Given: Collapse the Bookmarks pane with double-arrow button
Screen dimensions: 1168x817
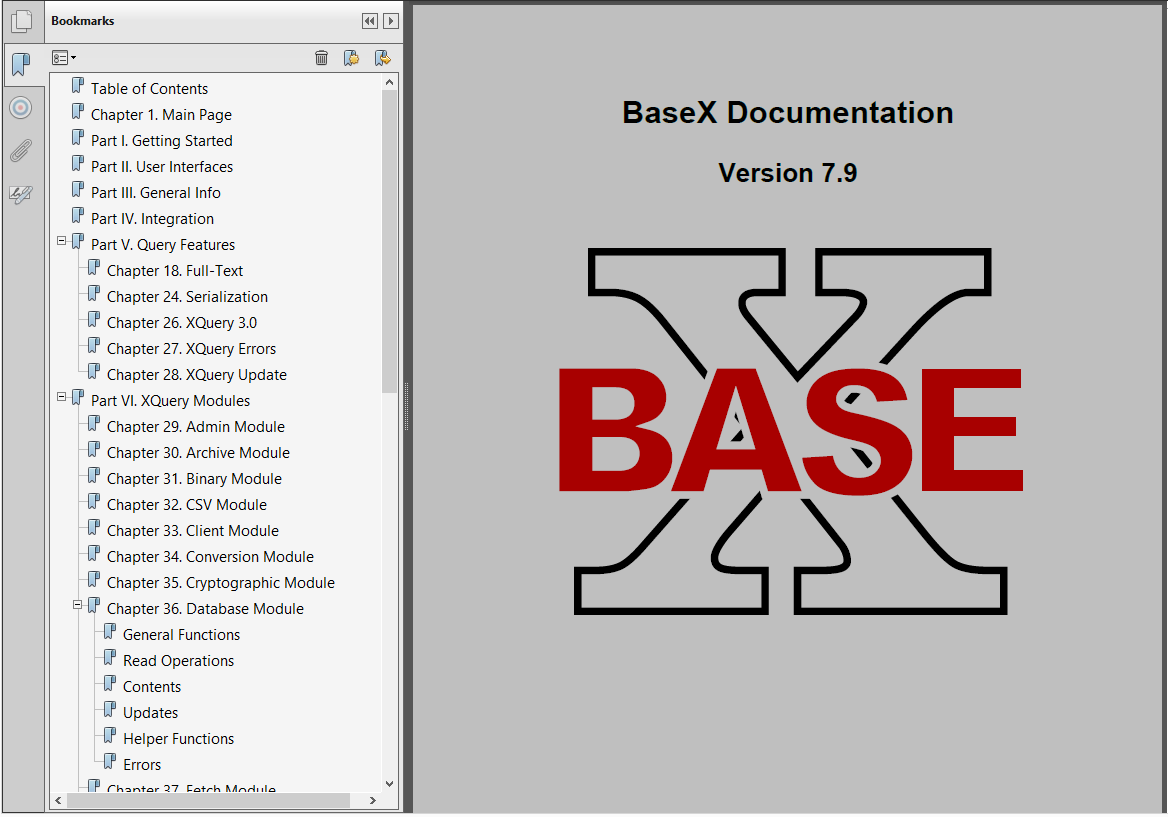Looking at the screenshot, I should click(369, 21).
